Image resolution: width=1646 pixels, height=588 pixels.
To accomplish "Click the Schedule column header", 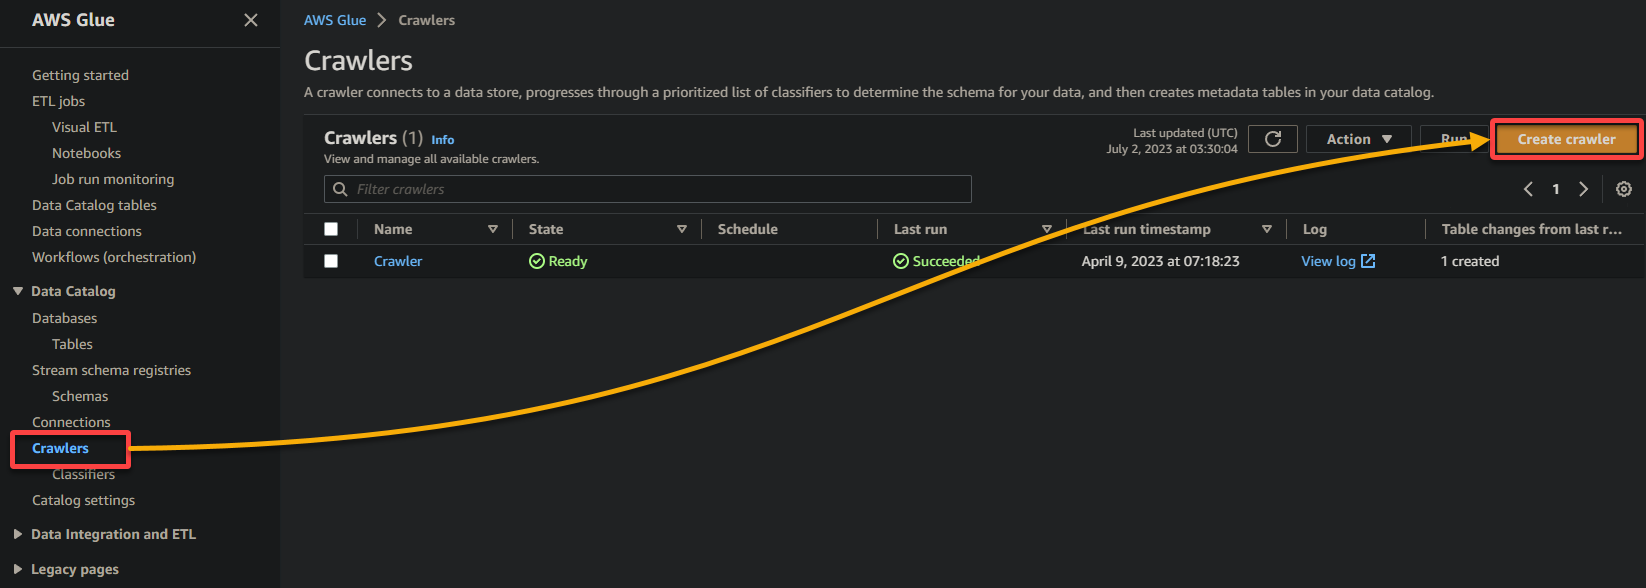I will (747, 229).
